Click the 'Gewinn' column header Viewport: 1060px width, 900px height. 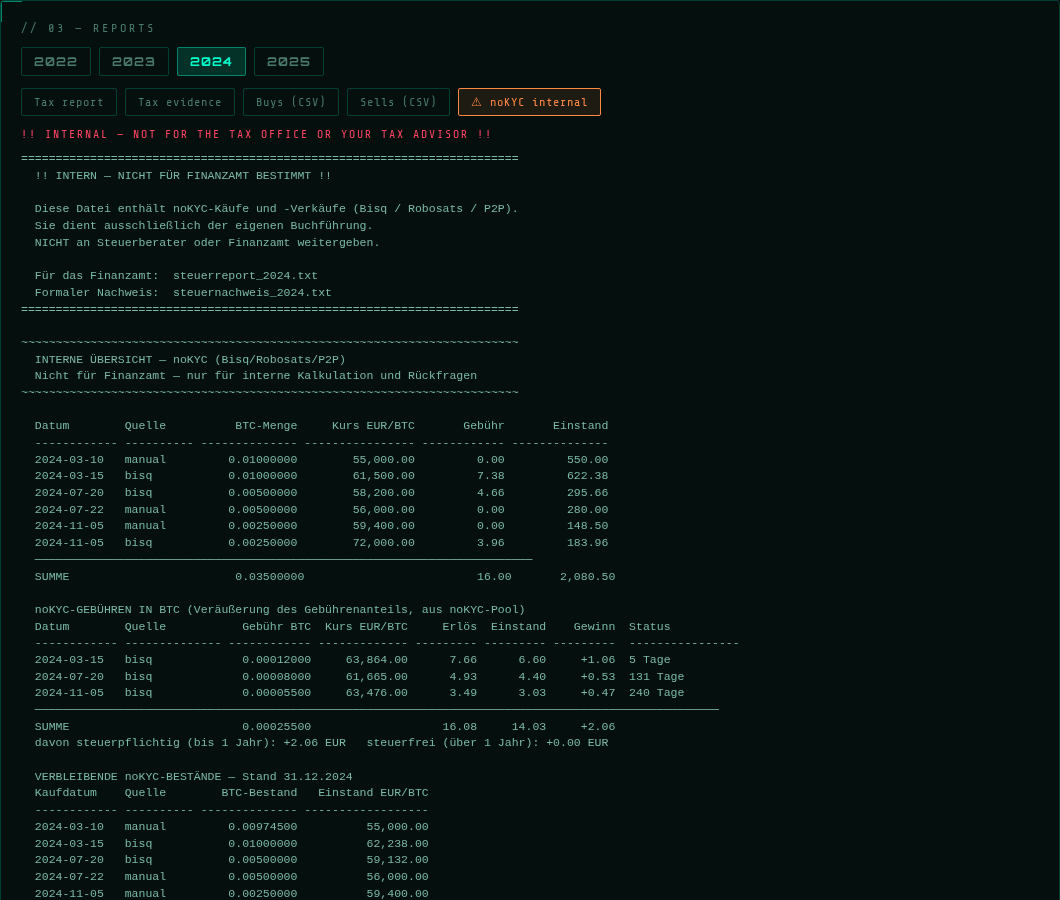[x=594, y=627]
